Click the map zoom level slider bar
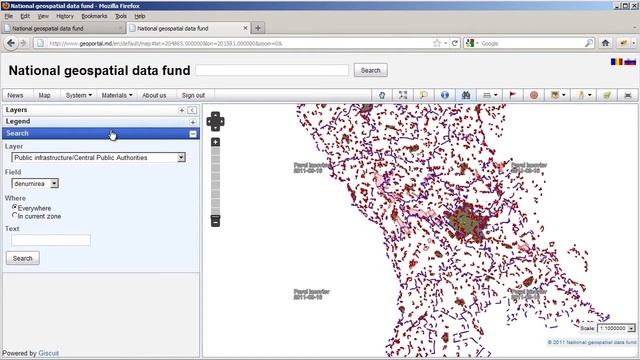 (215, 180)
